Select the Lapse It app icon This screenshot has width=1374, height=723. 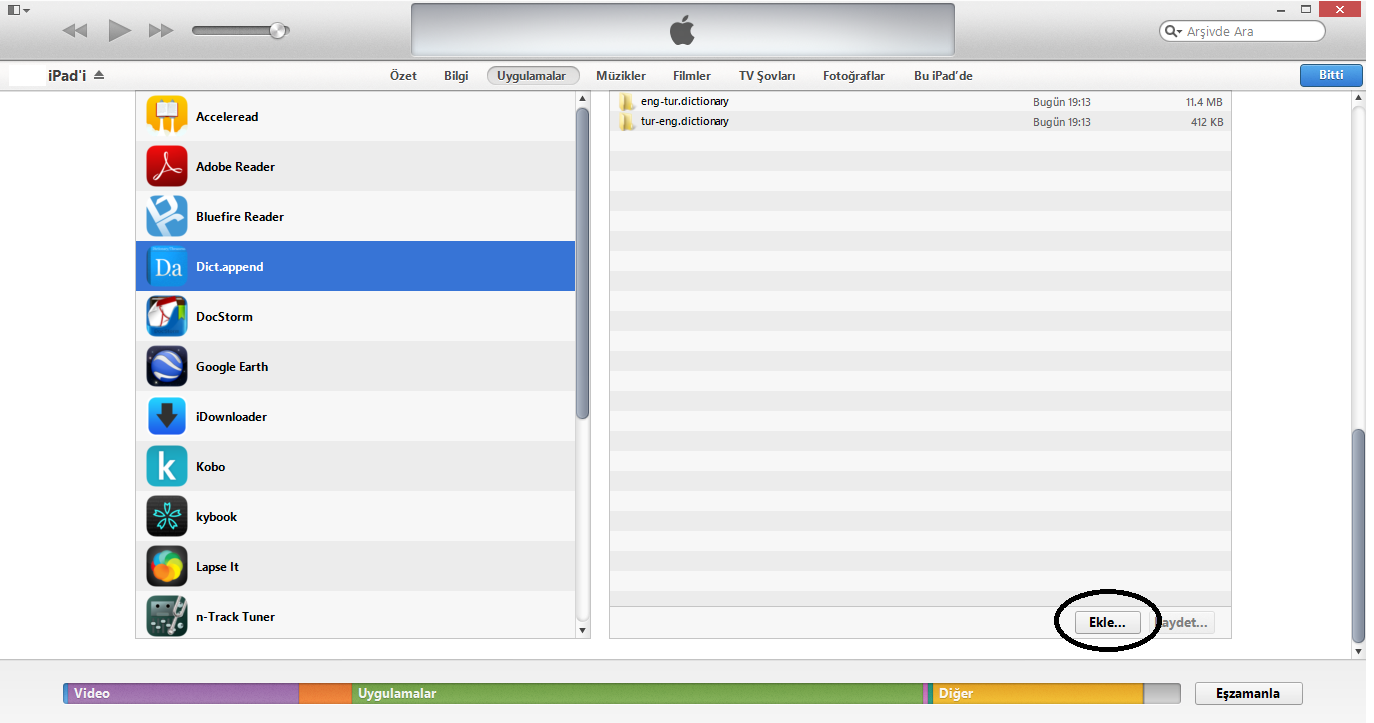[x=167, y=566]
